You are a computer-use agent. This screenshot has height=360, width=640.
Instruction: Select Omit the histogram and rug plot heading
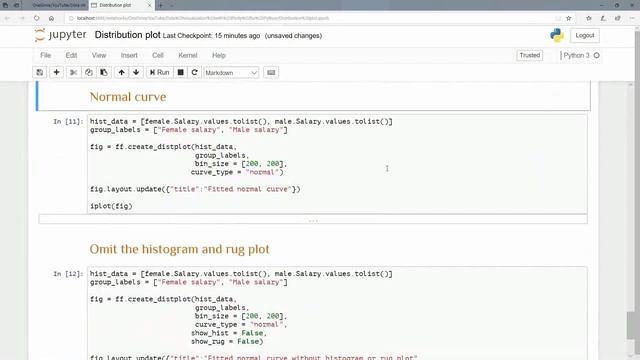pyautogui.click(x=179, y=249)
